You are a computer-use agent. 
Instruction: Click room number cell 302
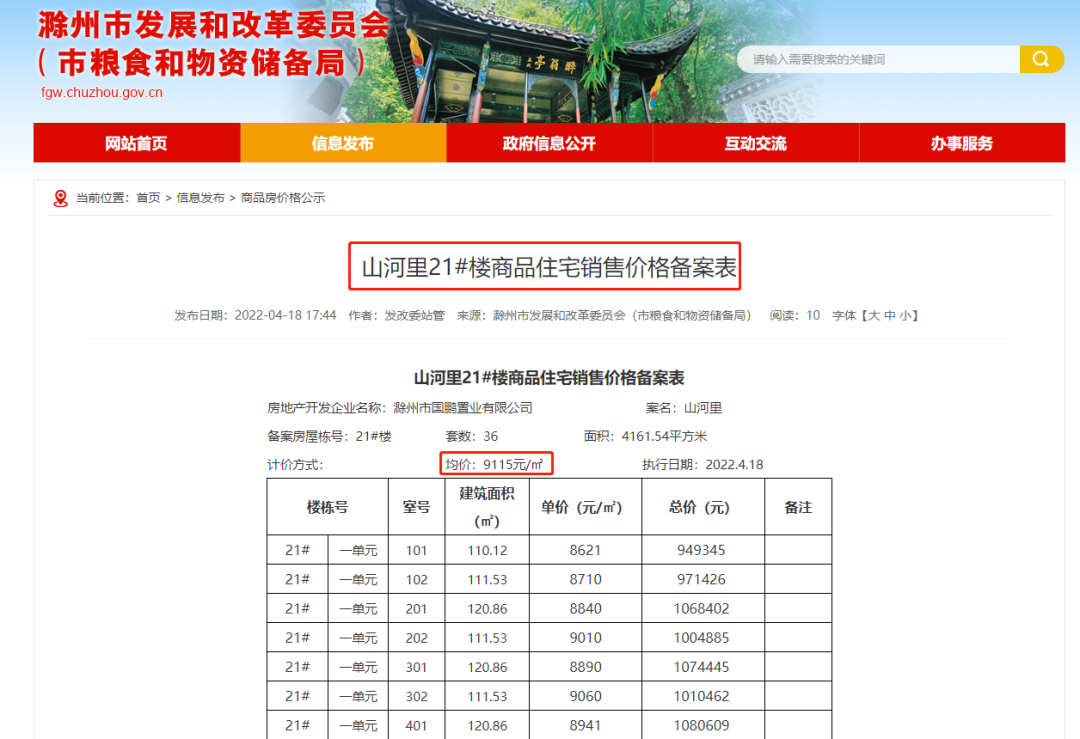pos(417,696)
